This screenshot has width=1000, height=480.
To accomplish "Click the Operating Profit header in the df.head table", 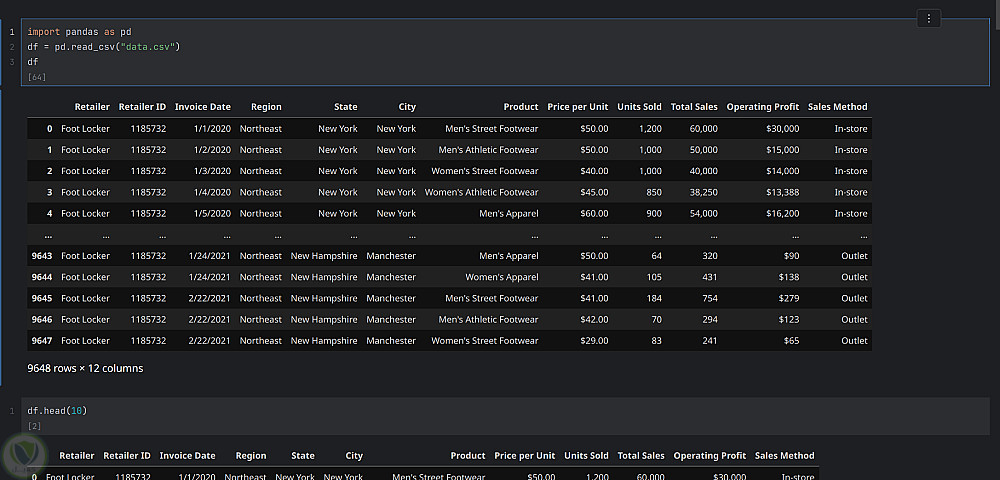I will (710, 456).
